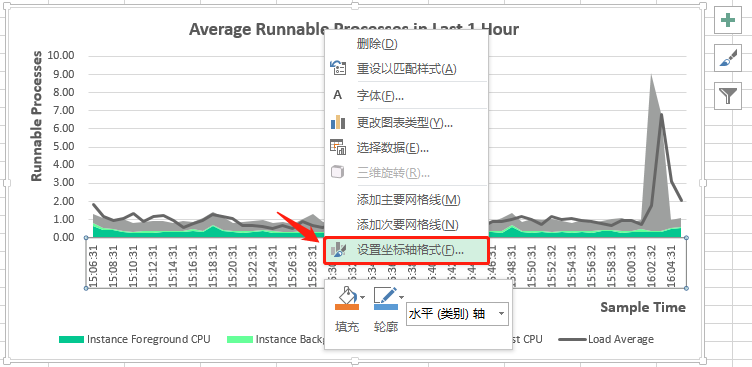Expand the 填充 fill color dropdown arrow
Image resolution: width=752 pixels, height=367 pixels.
363,297
